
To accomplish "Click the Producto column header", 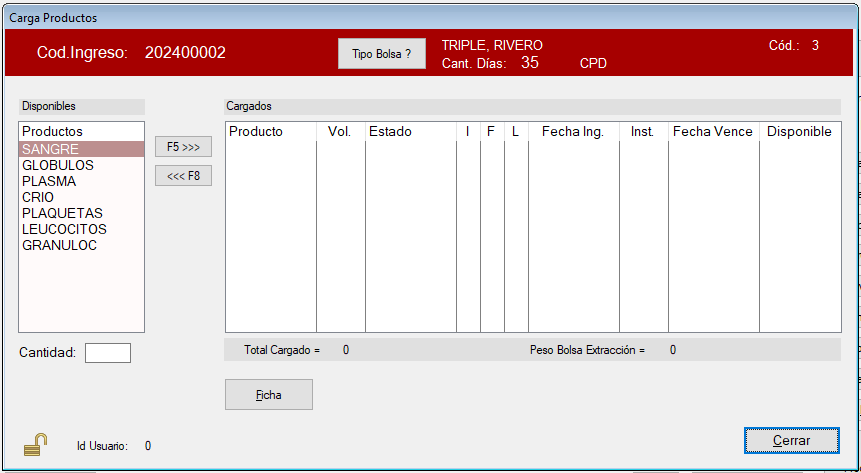I will coord(256,132).
